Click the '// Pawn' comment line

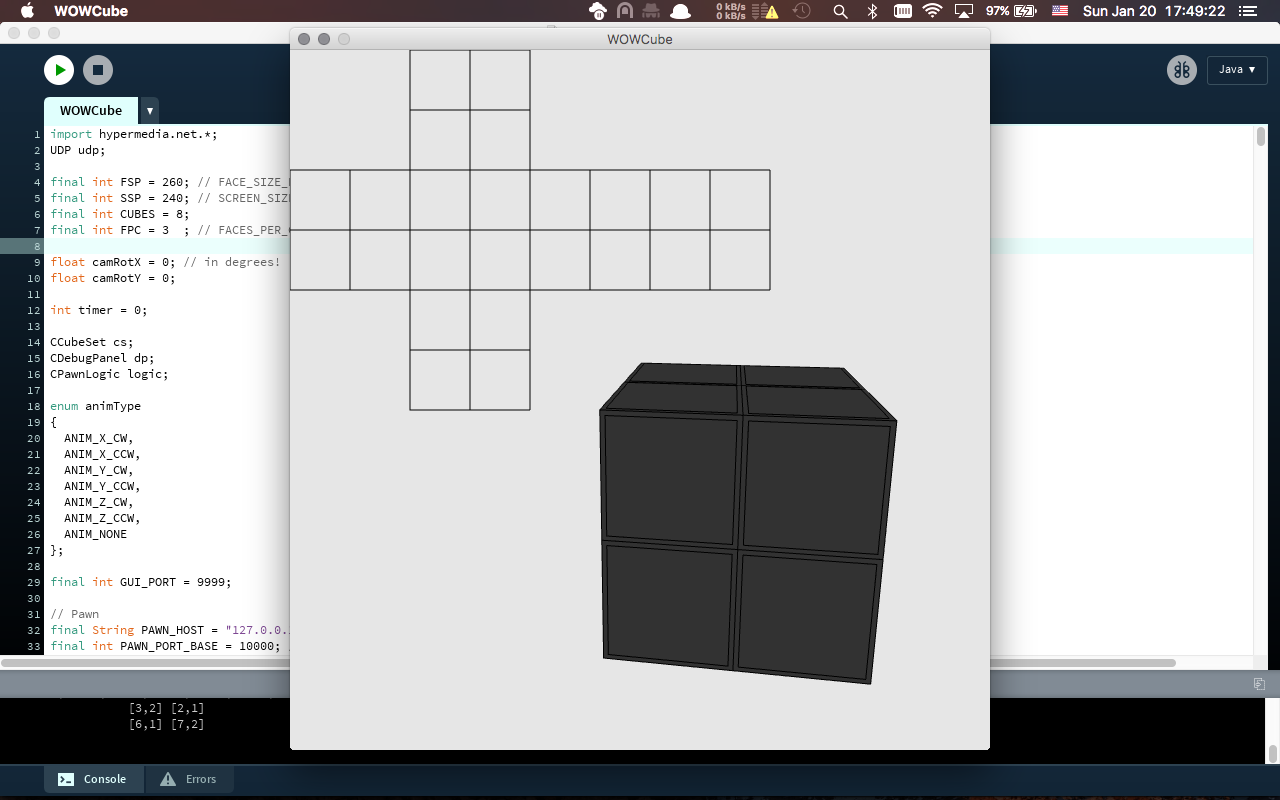click(74, 614)
